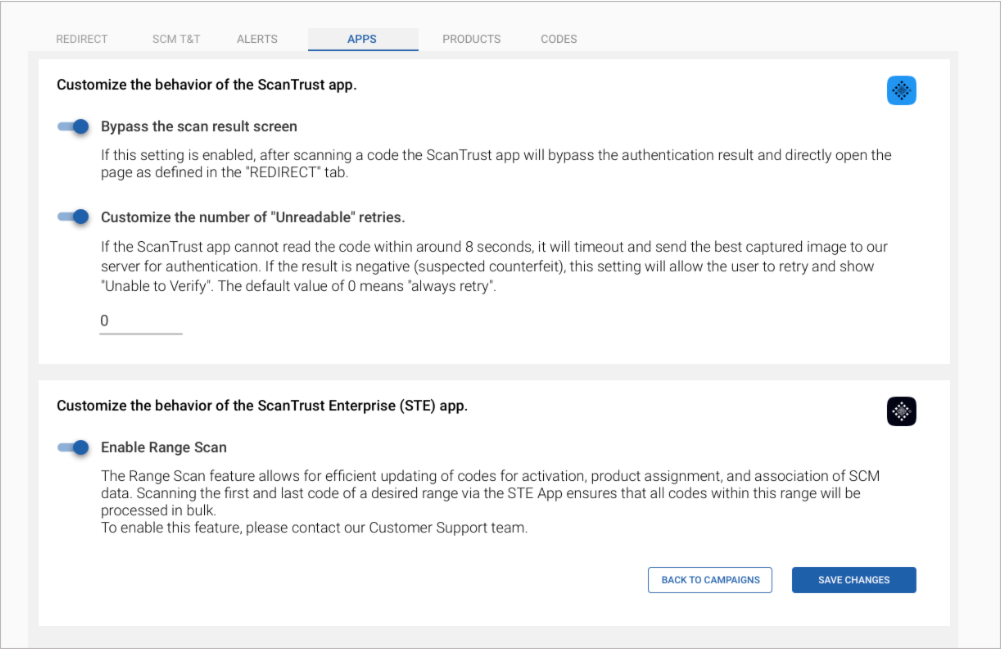Image resolution: width=1001 pixels, height=649 pixels.
Task: Click ScanTrust app section heading
Action: [207, 85]
